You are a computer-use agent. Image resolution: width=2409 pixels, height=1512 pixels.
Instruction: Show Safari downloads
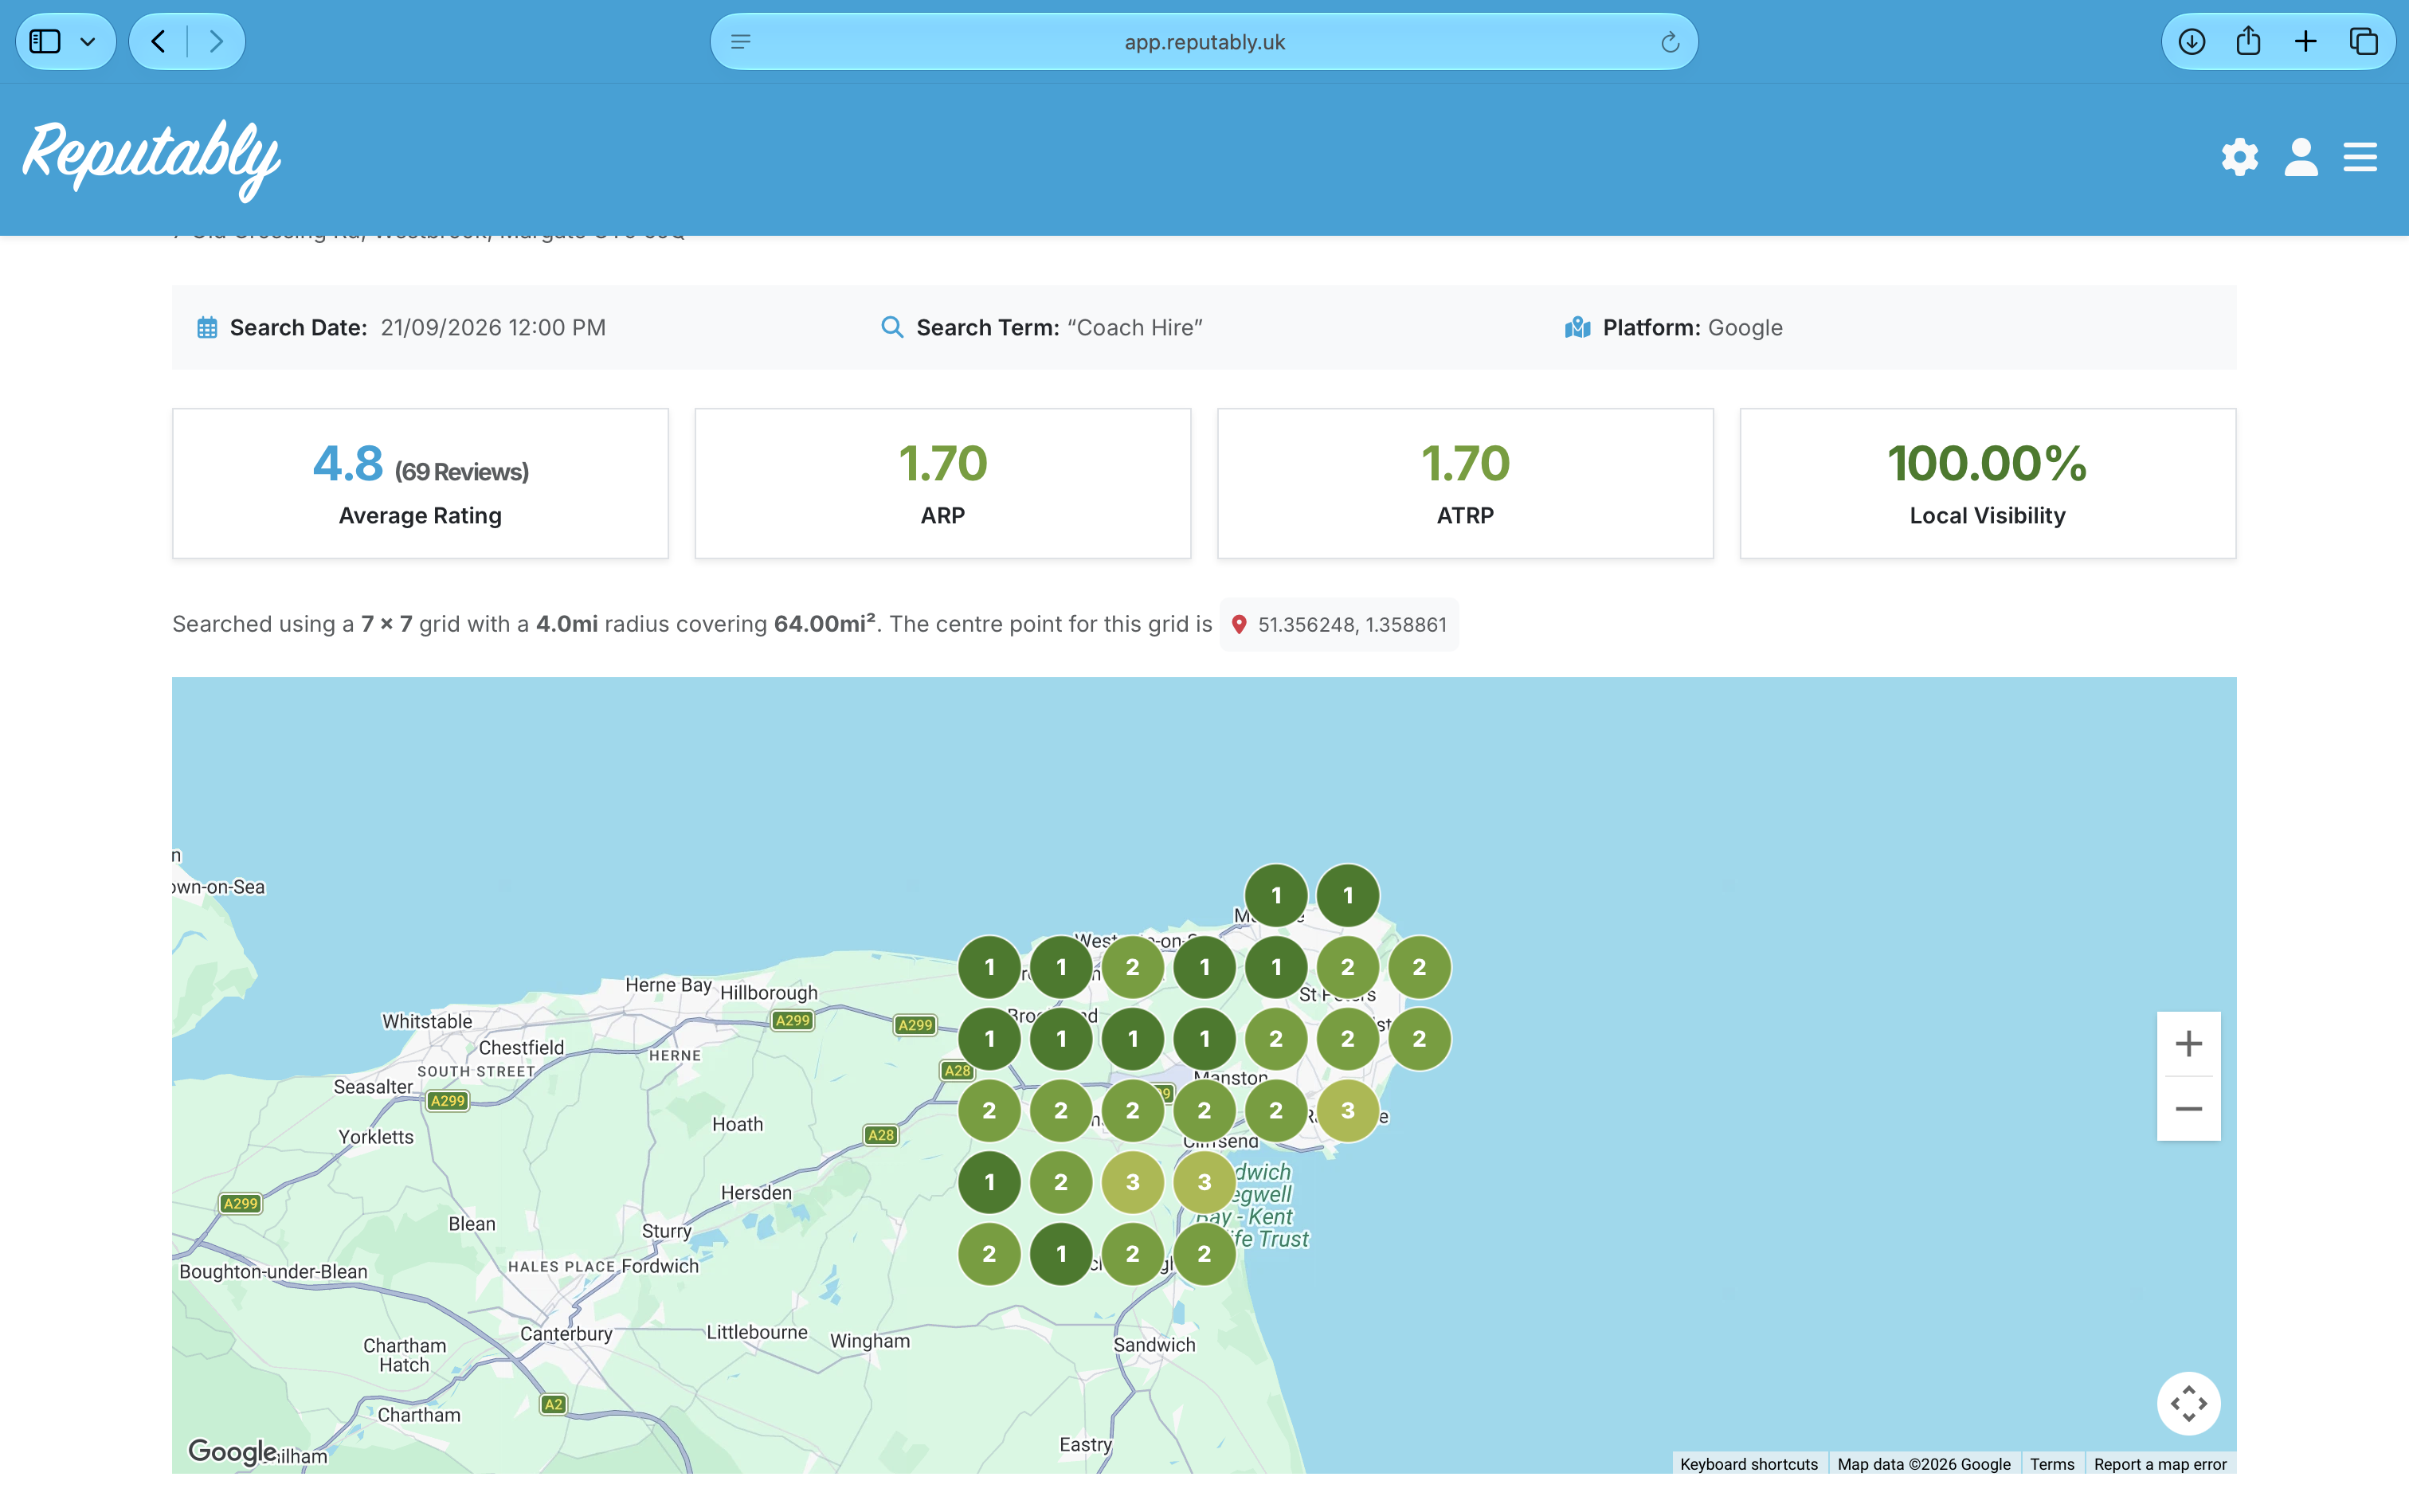[2191, 41]
